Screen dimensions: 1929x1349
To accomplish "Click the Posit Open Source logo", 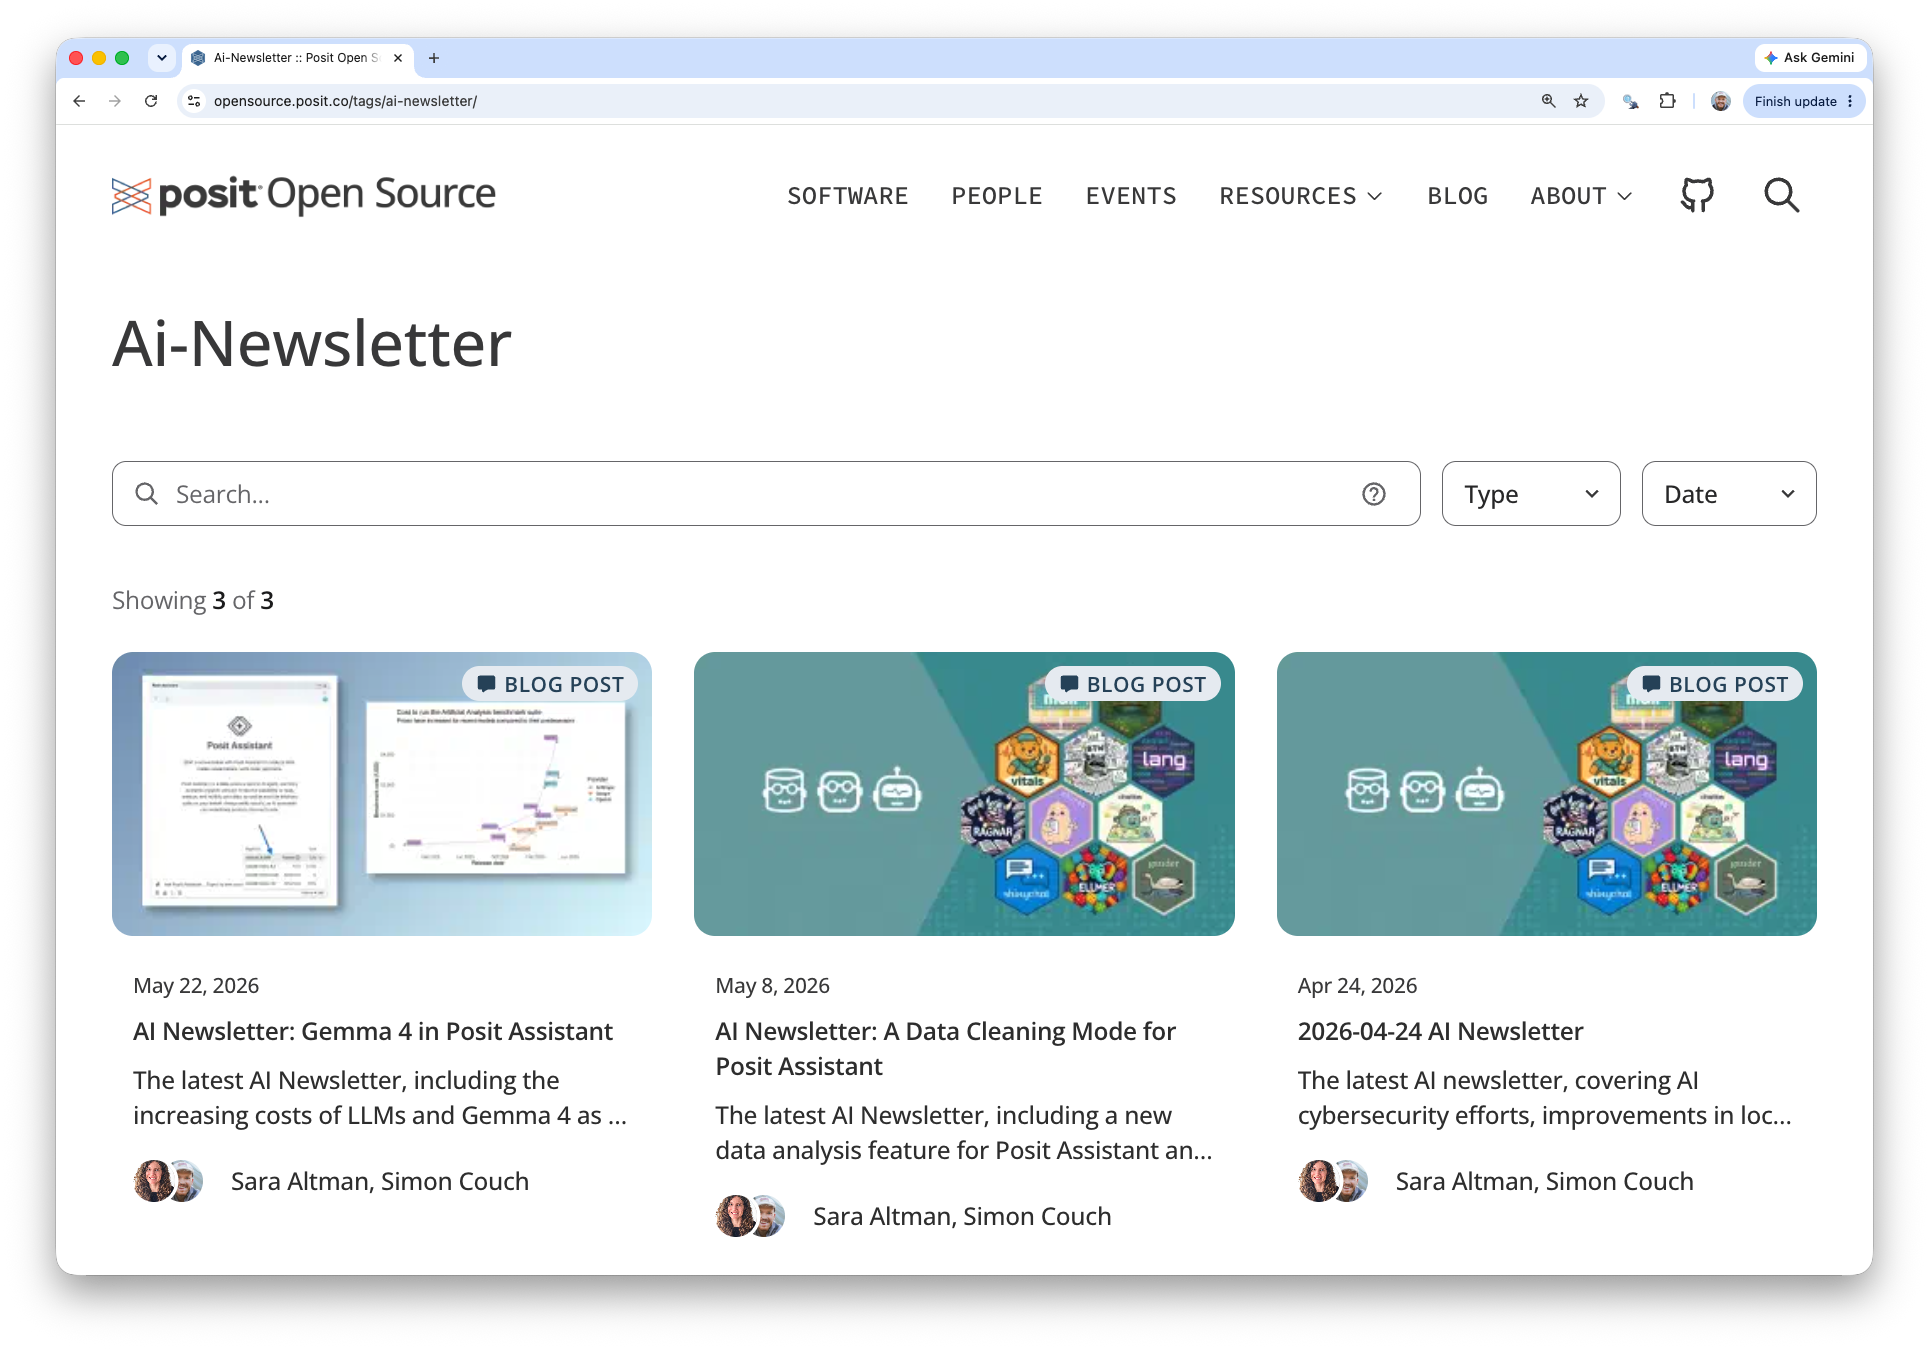I will coord(304,195).
